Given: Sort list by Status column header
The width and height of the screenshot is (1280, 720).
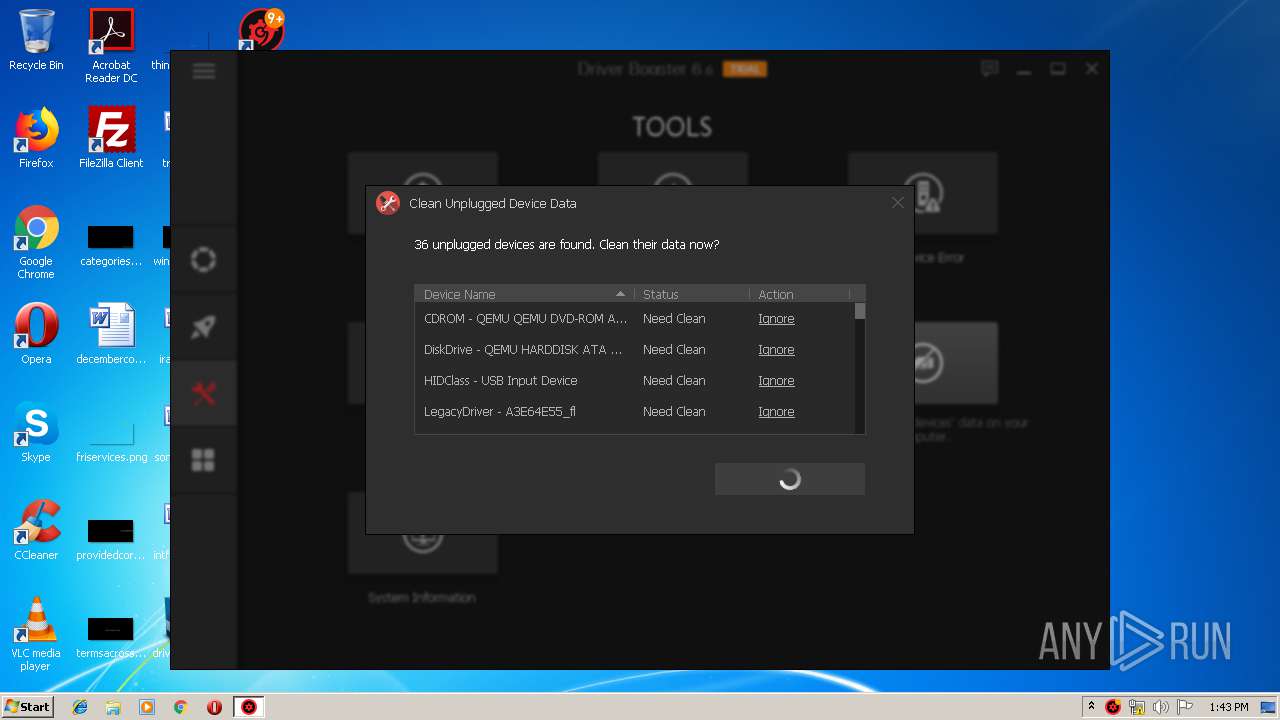Looking at the screenshot, I should tap(691, 294).
